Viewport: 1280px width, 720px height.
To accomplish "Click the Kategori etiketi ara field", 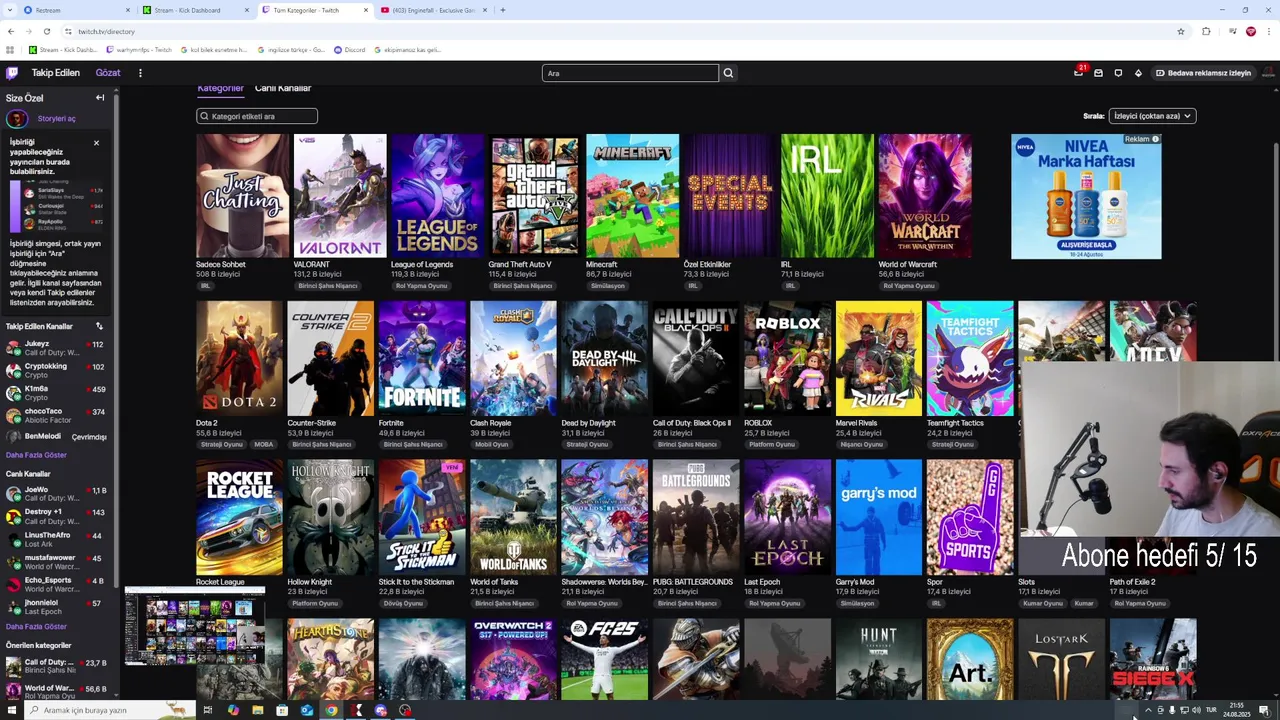I will (257, 116).
